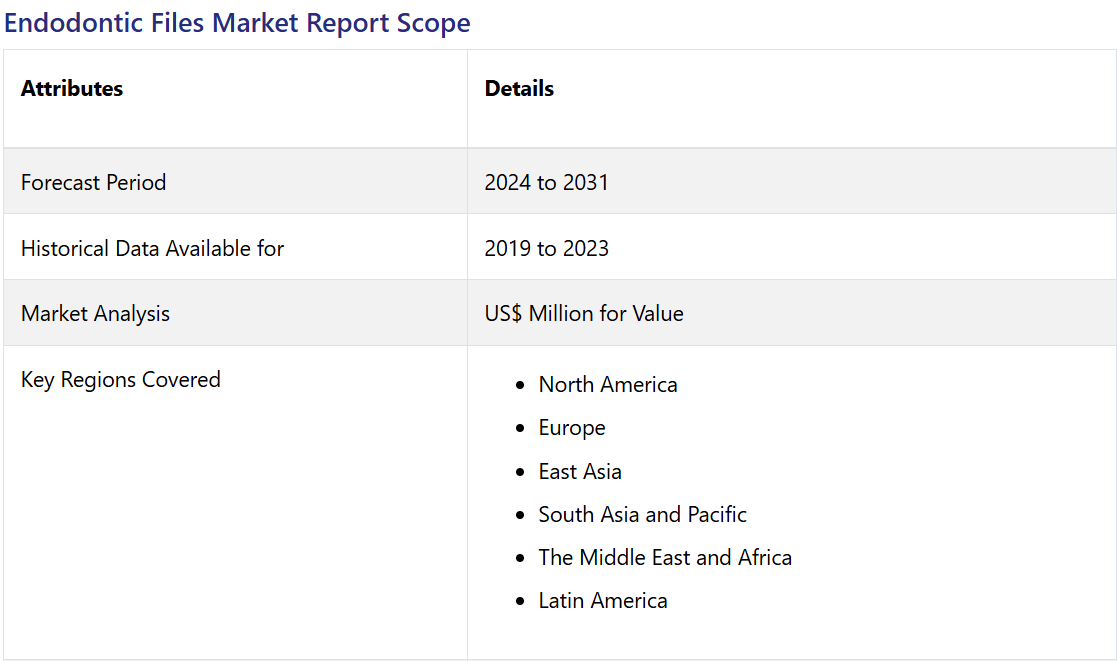Select the Key Regions Covered label
The width and height of the screenshot is (1117, 661).
click(120, 379)
